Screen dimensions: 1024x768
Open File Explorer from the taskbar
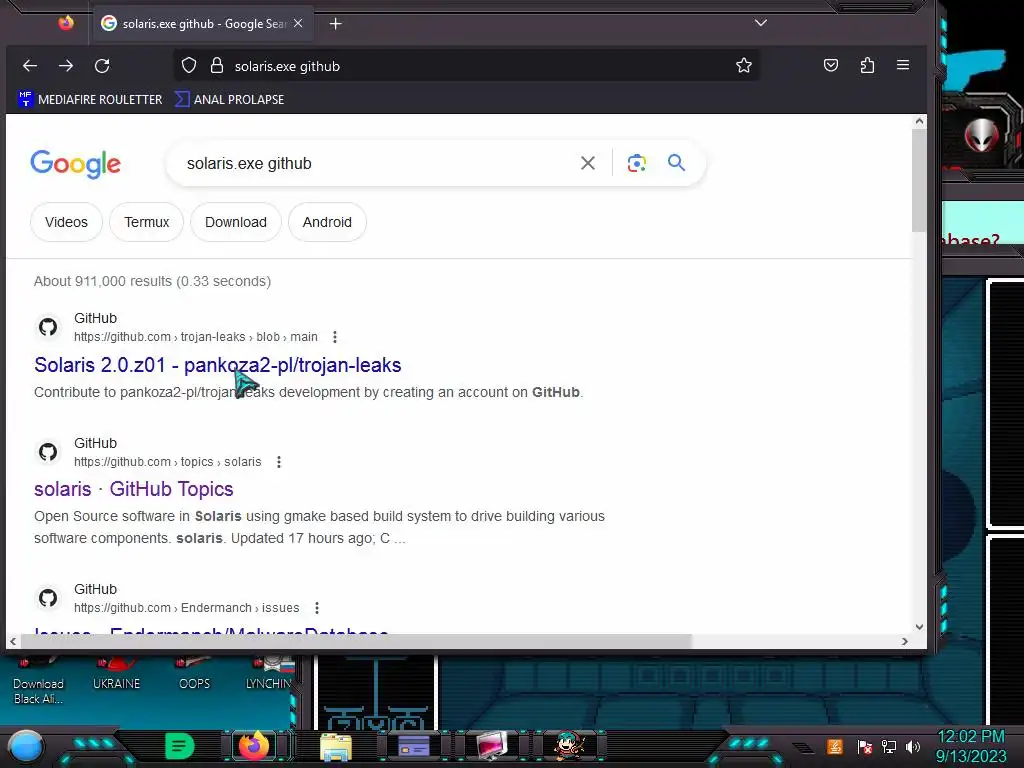click(x=336, y=747)
